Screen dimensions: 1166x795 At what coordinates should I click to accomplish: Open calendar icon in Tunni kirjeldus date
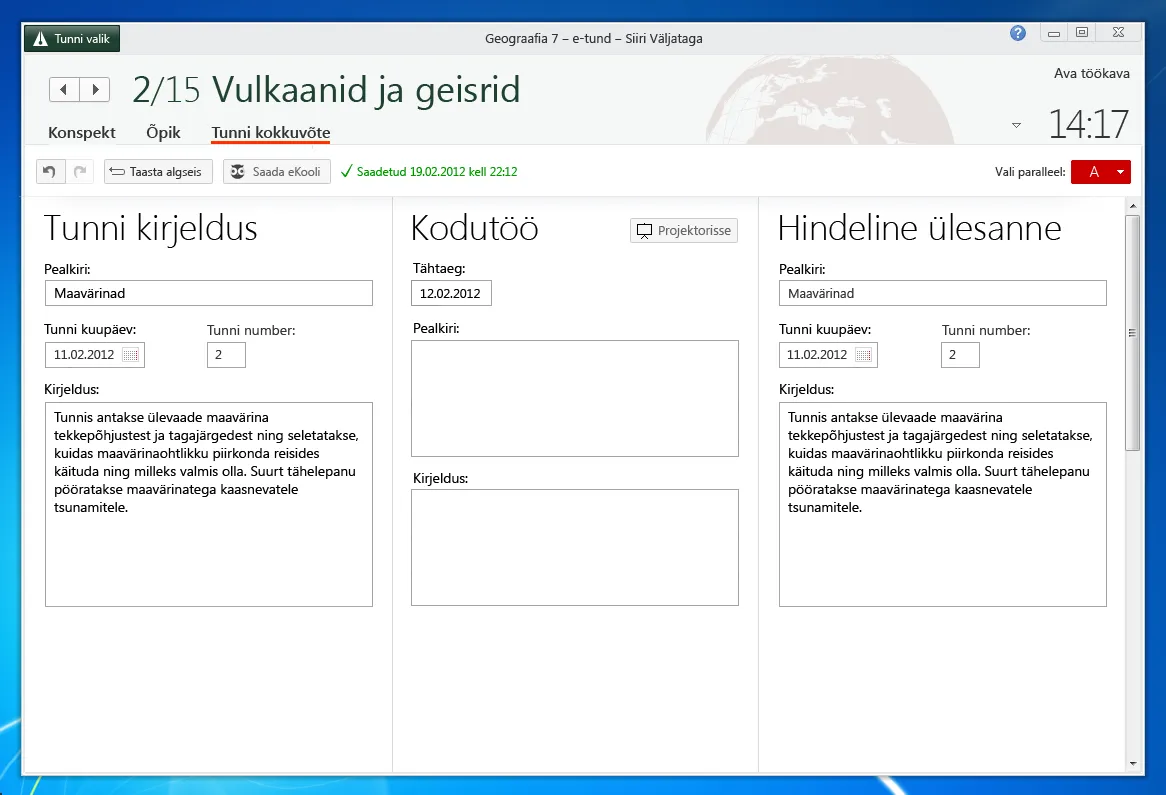pyautogui.click(x=130, y=355)
